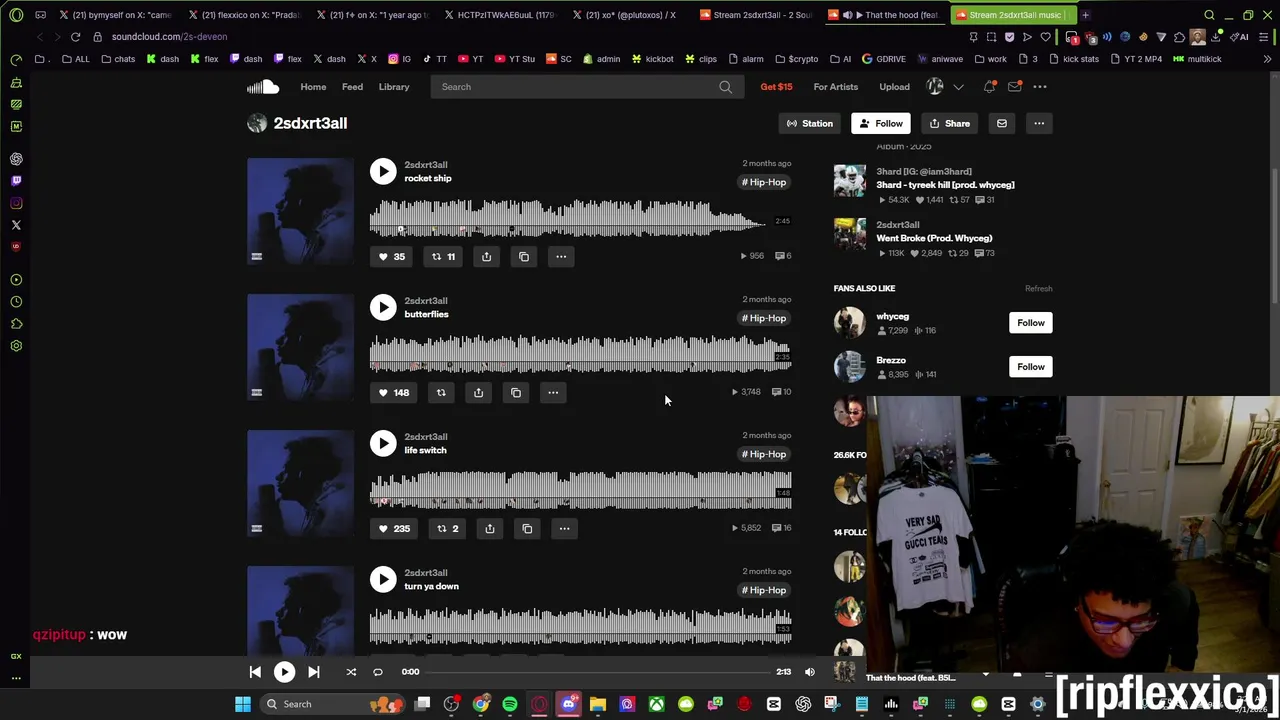1280x720 pixels.
Task: Open the Library page
Action: [394, 87]
